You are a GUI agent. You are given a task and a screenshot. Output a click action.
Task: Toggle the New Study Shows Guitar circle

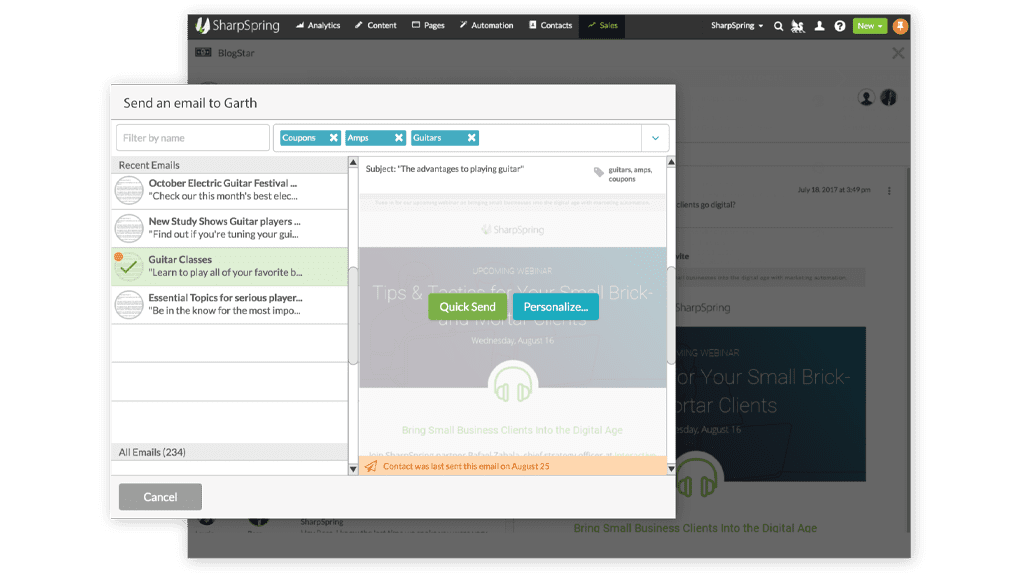coord(129,229)
